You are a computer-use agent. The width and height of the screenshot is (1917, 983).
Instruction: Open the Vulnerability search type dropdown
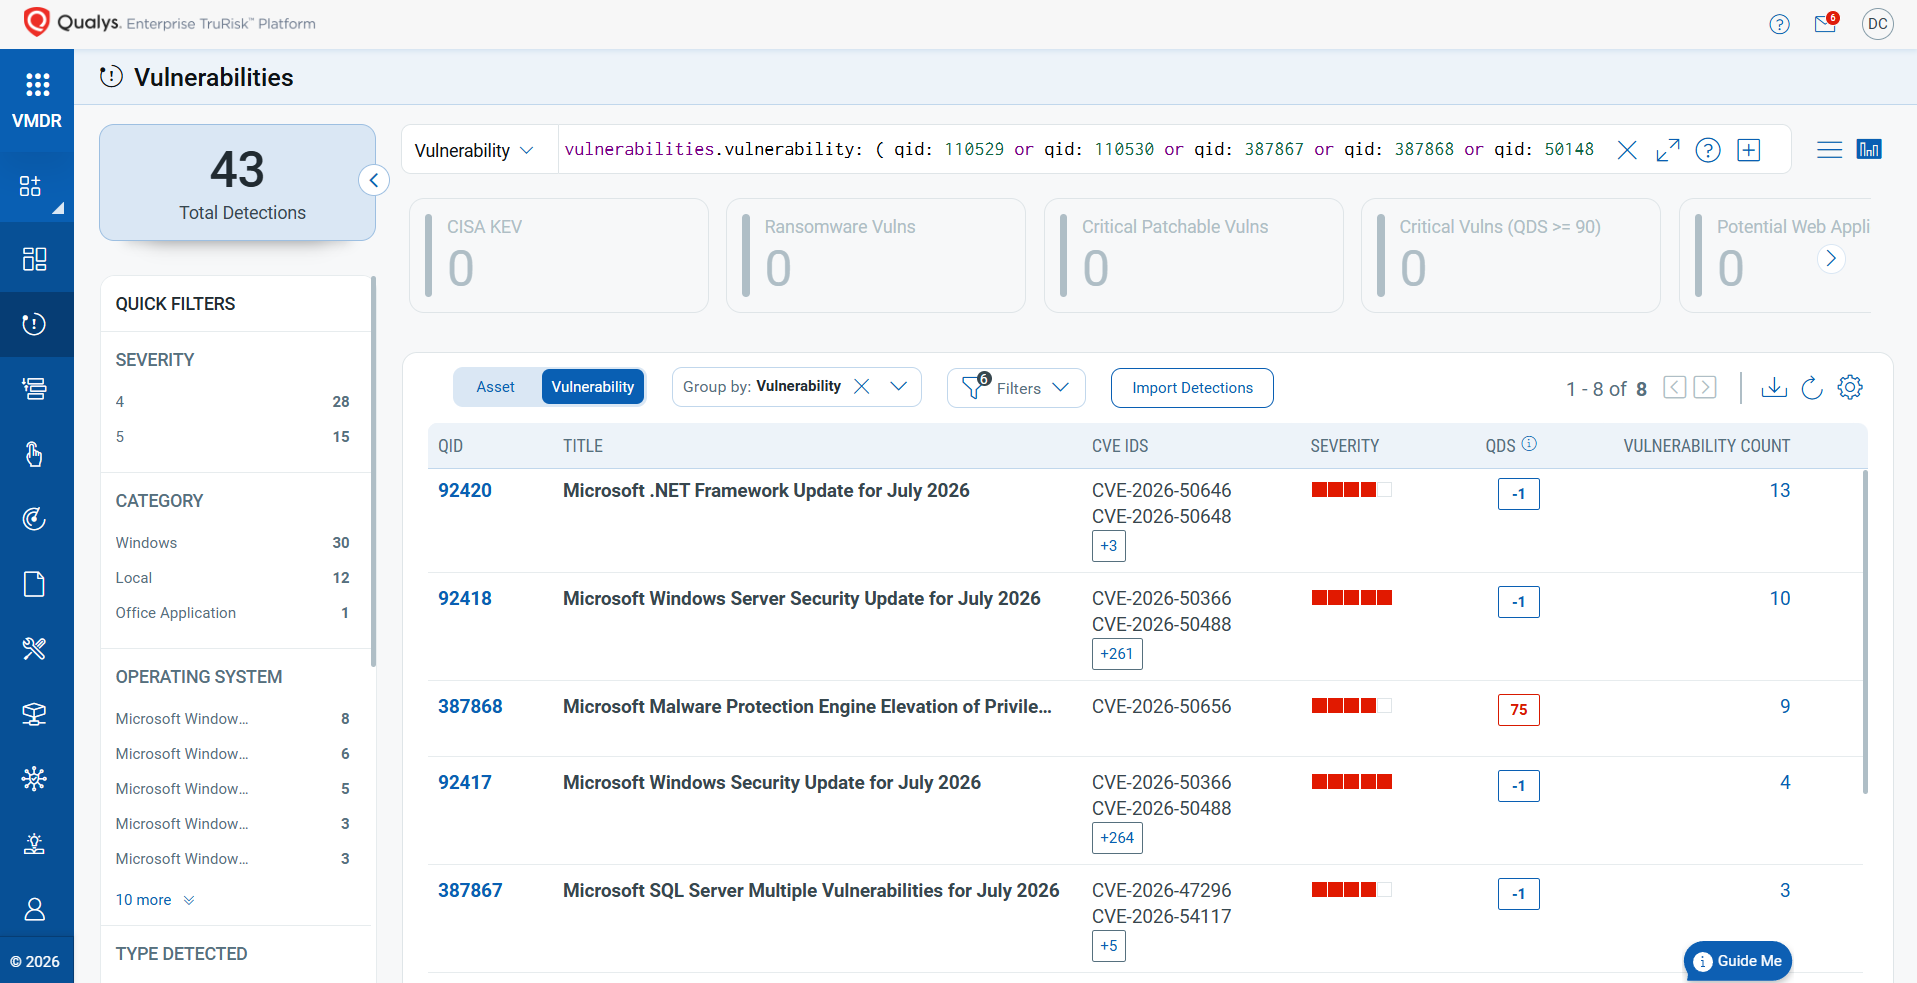click(x=475, y=150)
